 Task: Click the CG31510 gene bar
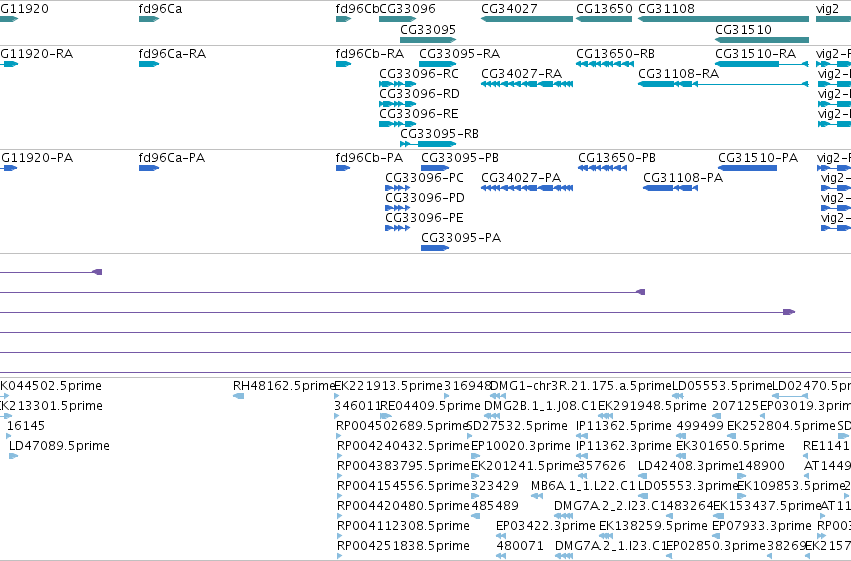[x=762, y=40]
